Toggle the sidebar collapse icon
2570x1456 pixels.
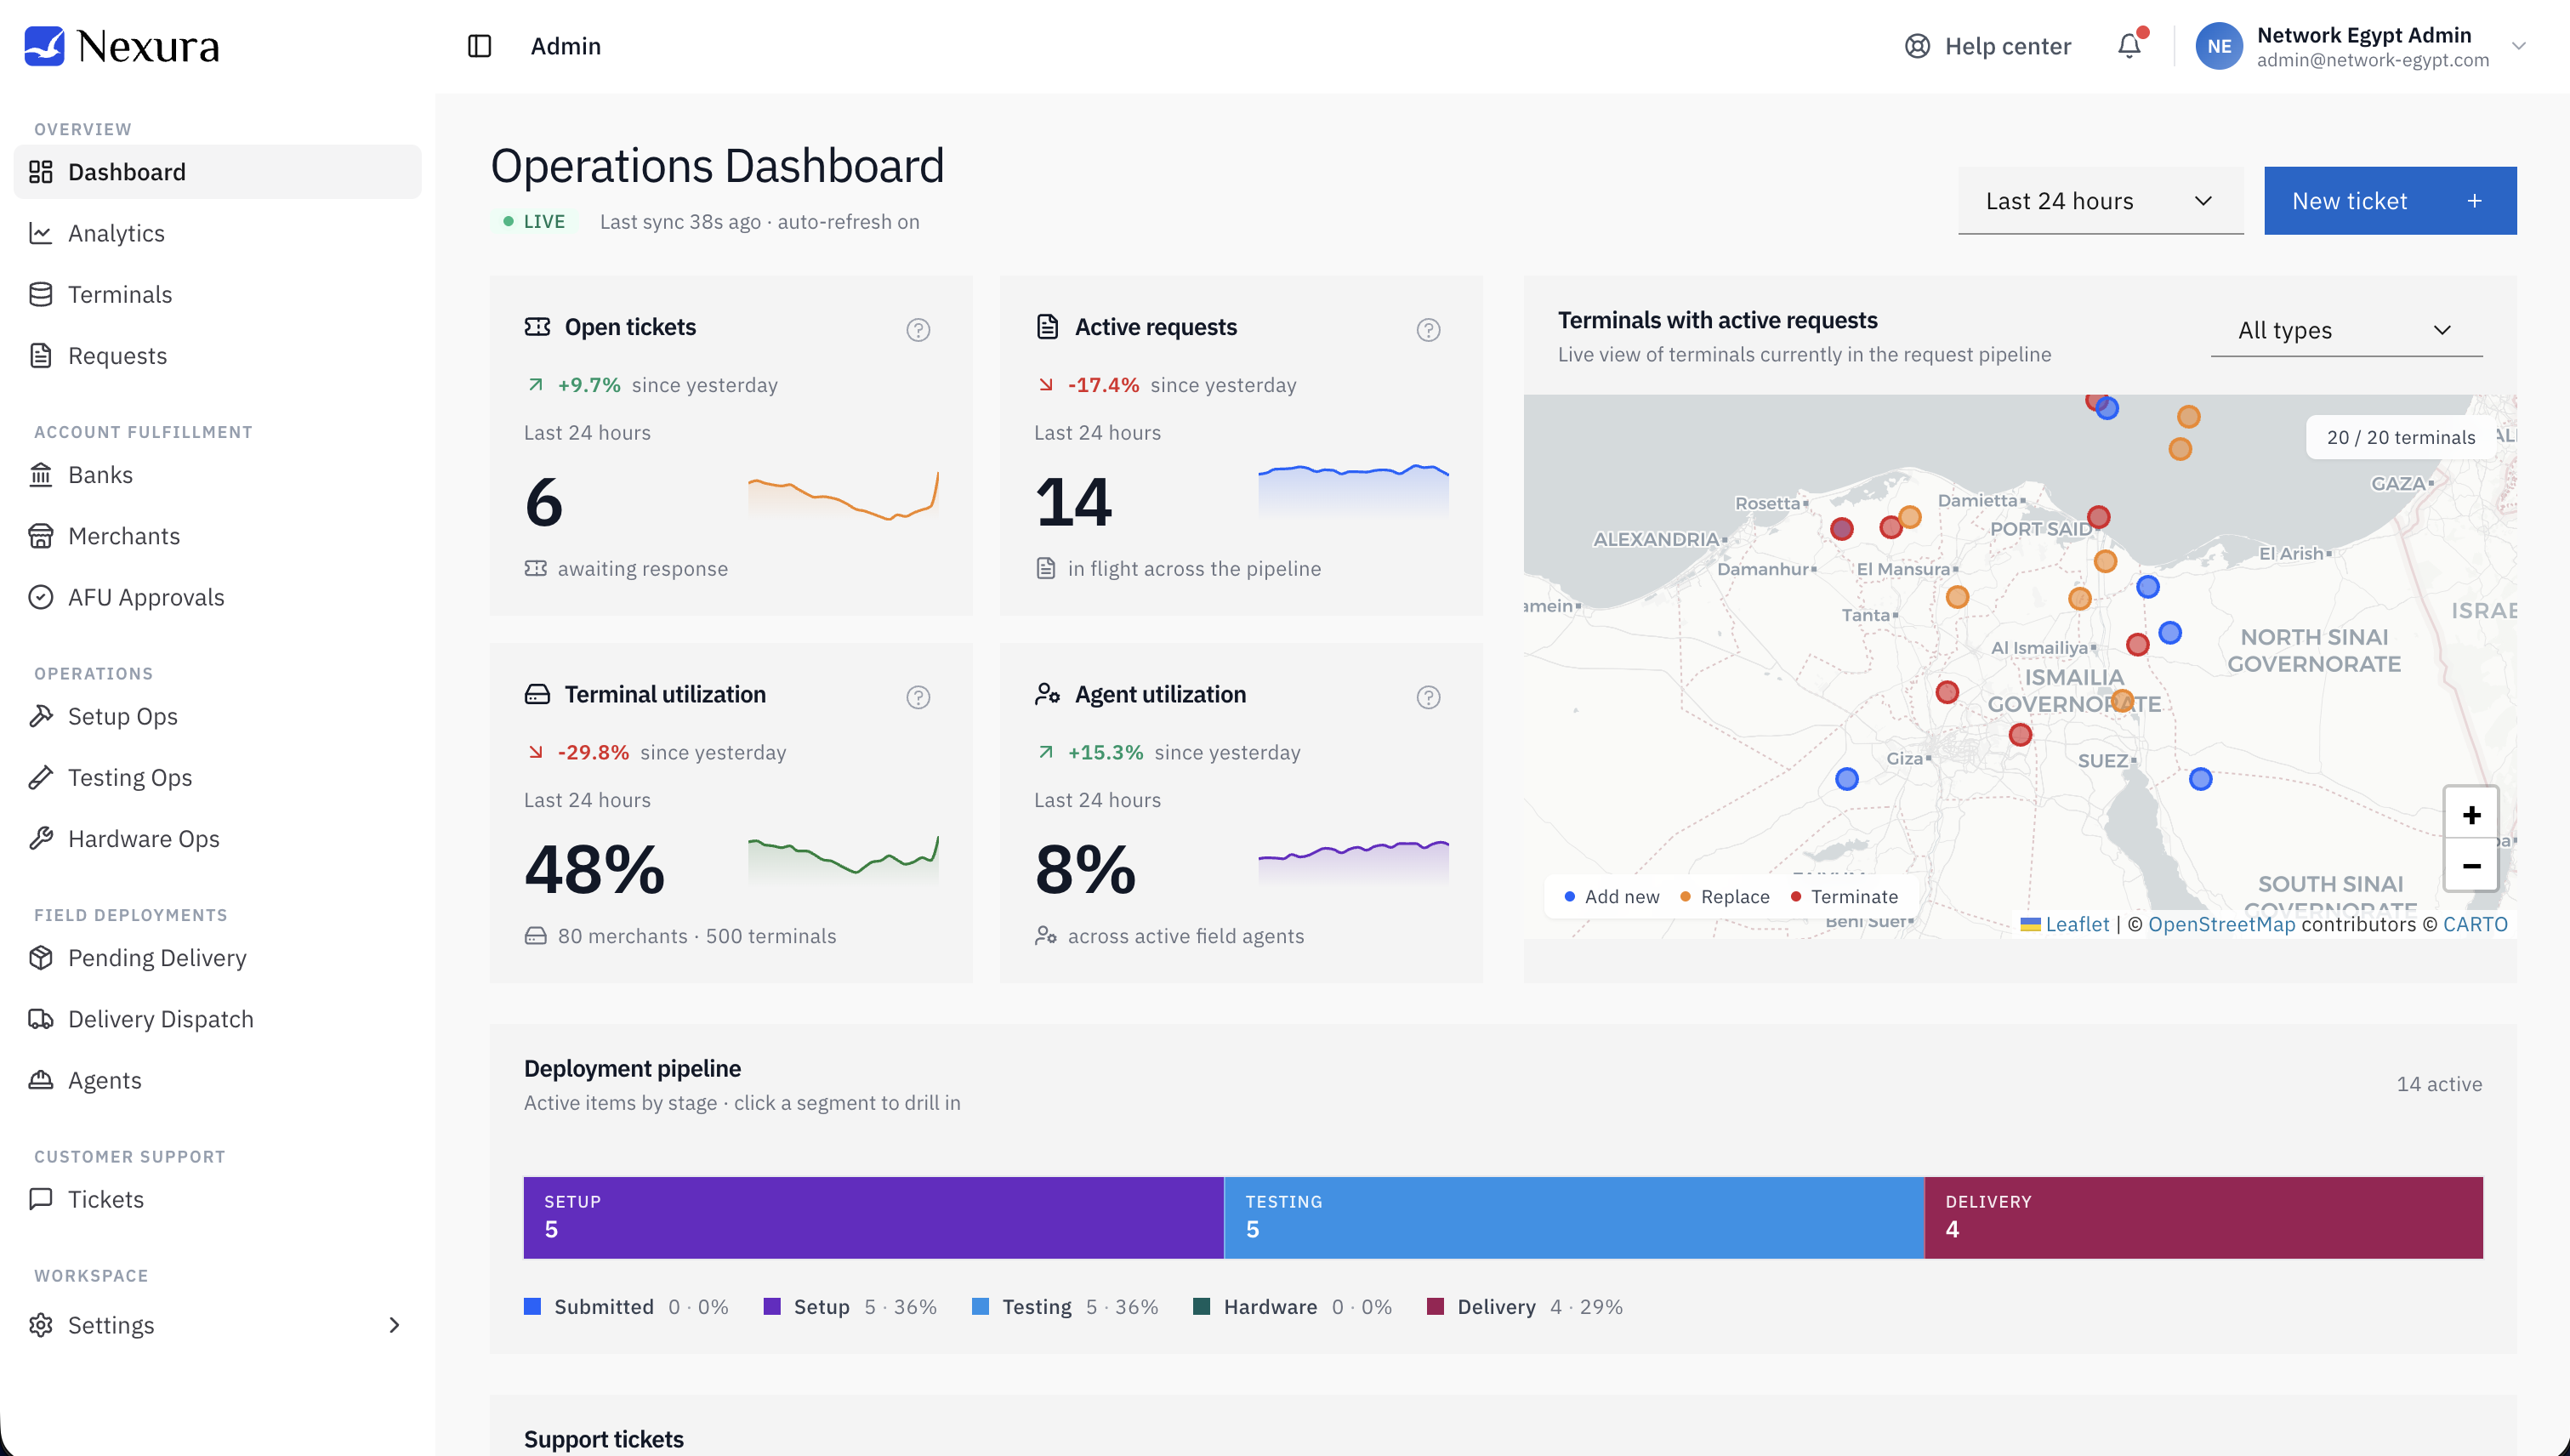479,46
